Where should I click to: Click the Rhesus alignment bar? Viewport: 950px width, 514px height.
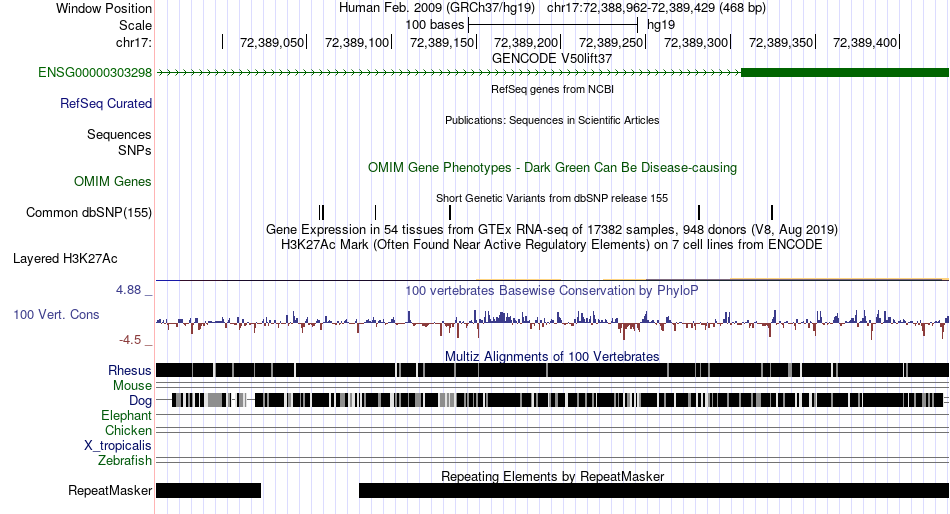click(552, 370)
